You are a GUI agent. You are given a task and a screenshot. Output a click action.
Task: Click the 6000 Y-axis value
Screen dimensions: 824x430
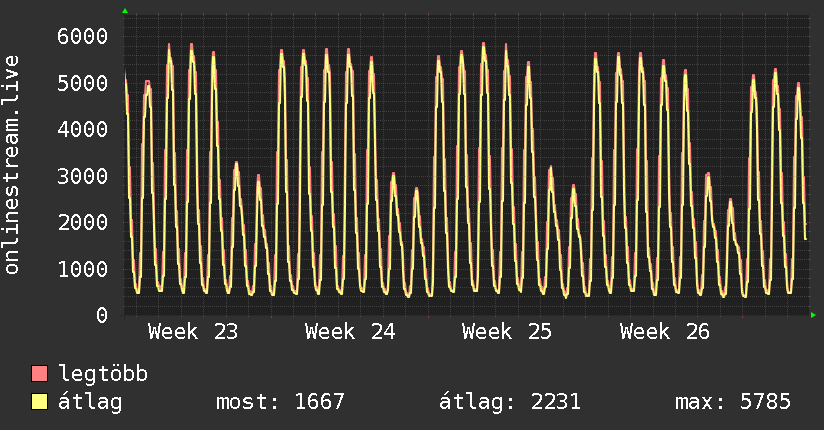click(x=83, y=36)
